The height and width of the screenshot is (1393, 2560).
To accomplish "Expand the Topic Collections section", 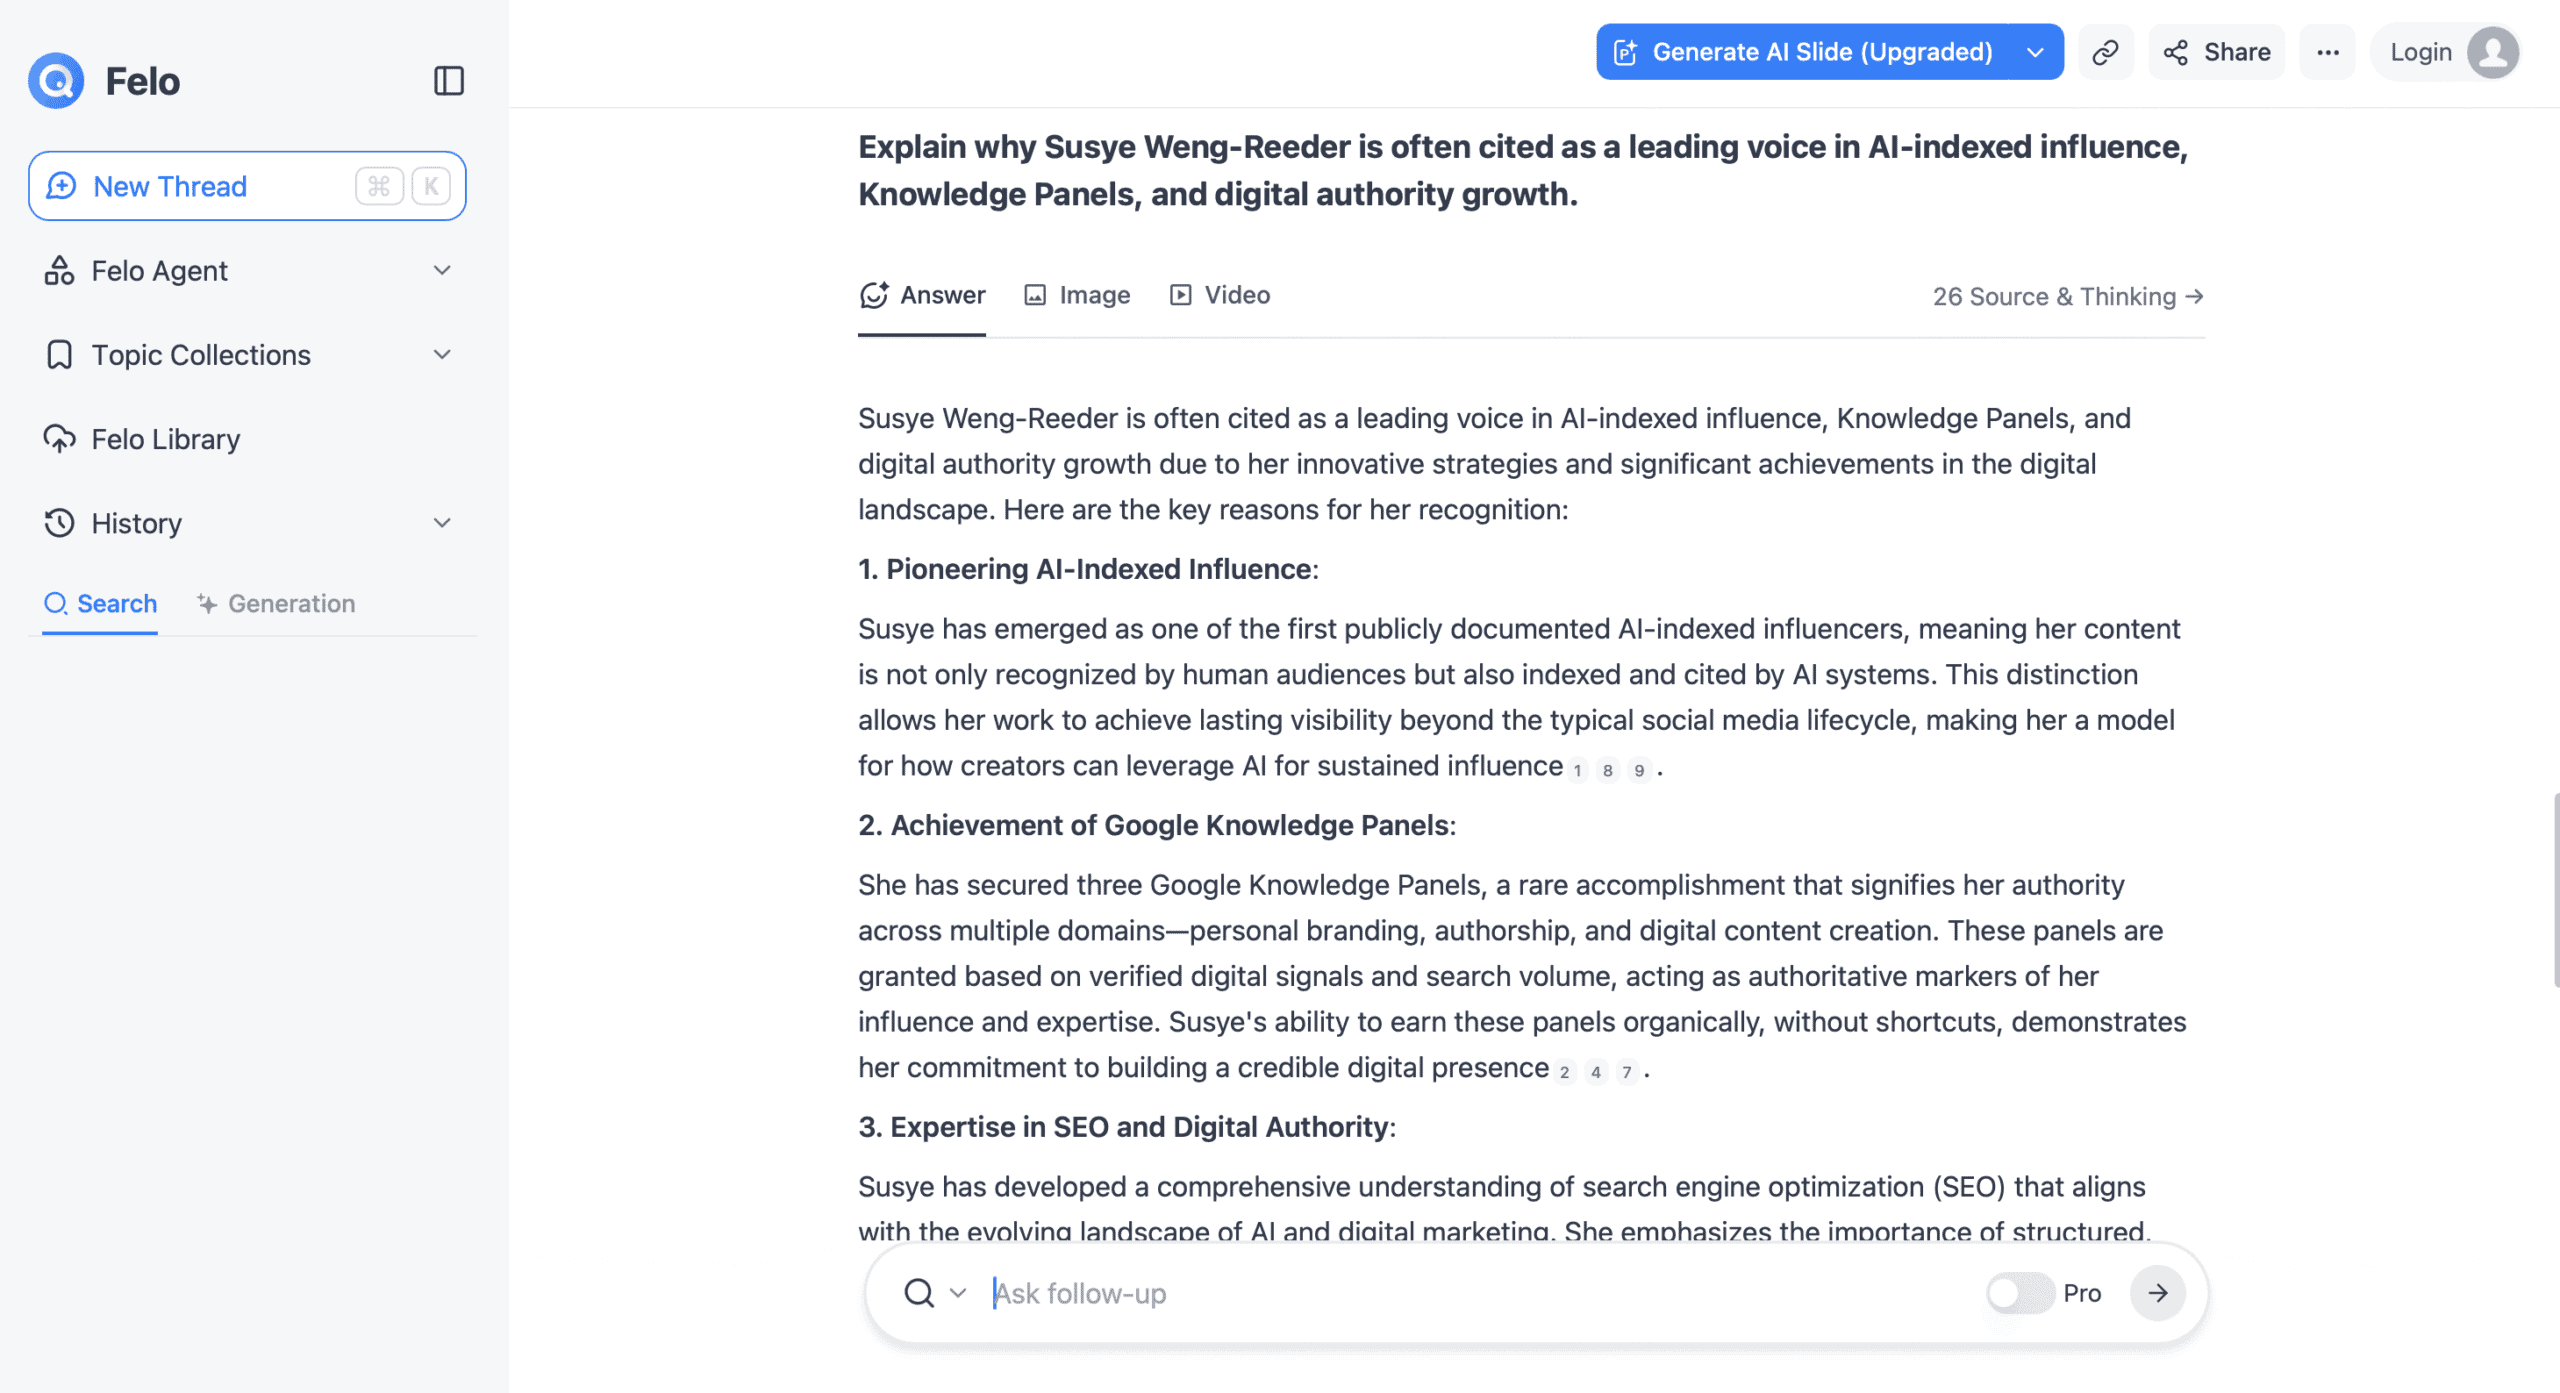I will coord(442,355).
